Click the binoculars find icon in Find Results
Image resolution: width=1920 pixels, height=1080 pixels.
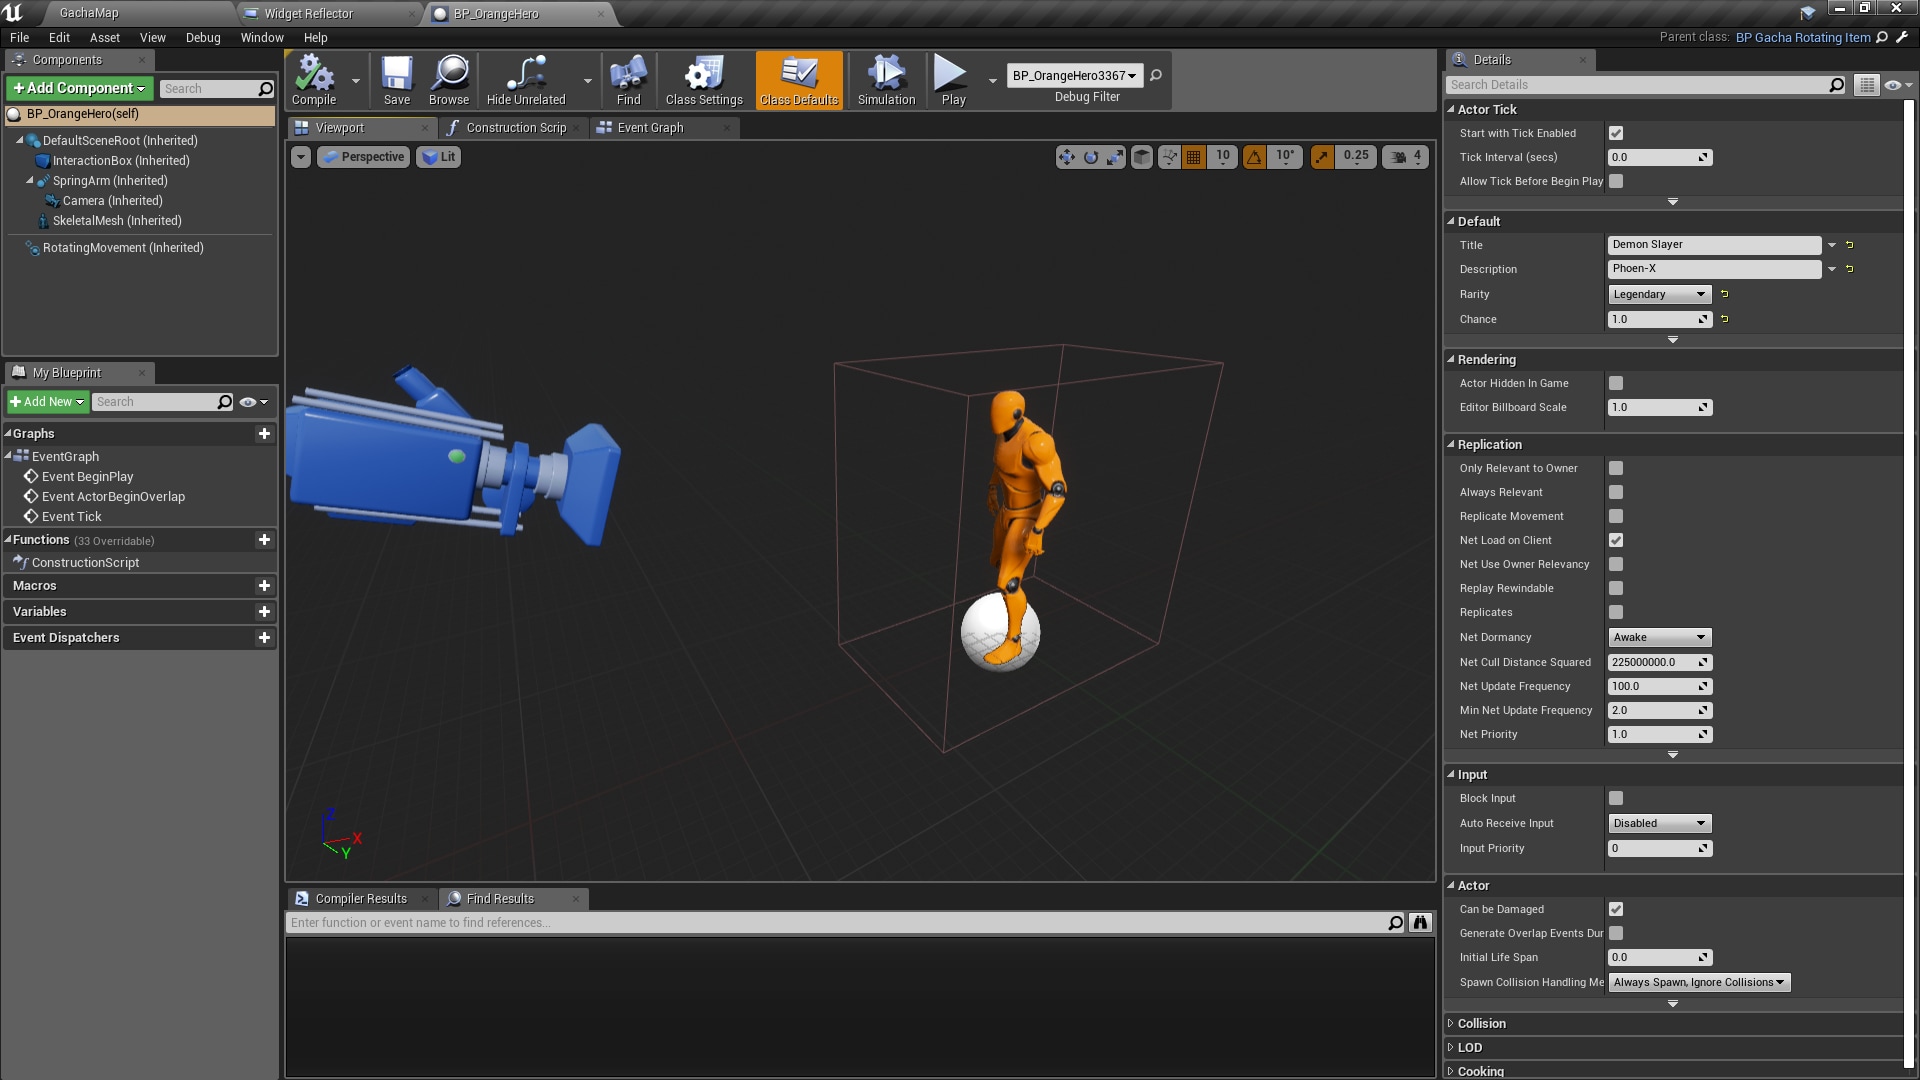click(1419, 922)
